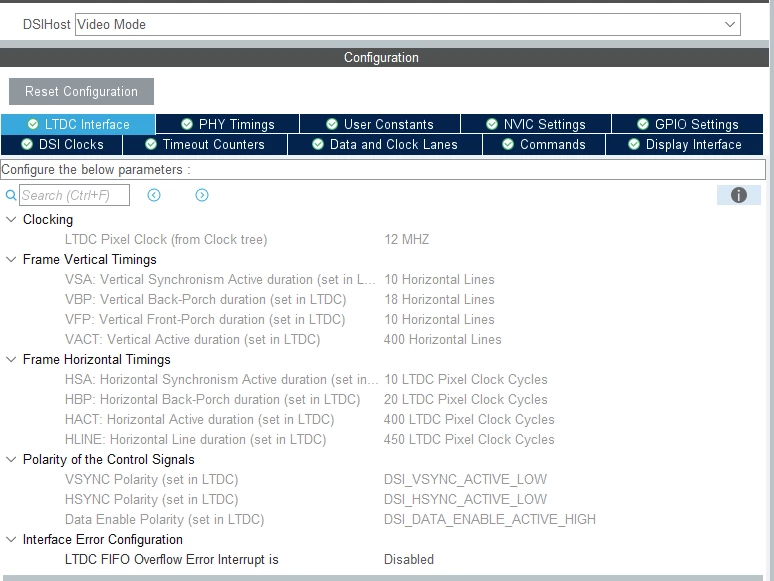The height and width of the screenshot is (581, 774).
Task: Click the green check icon on GPIO Settings
Action: point(643,124)
